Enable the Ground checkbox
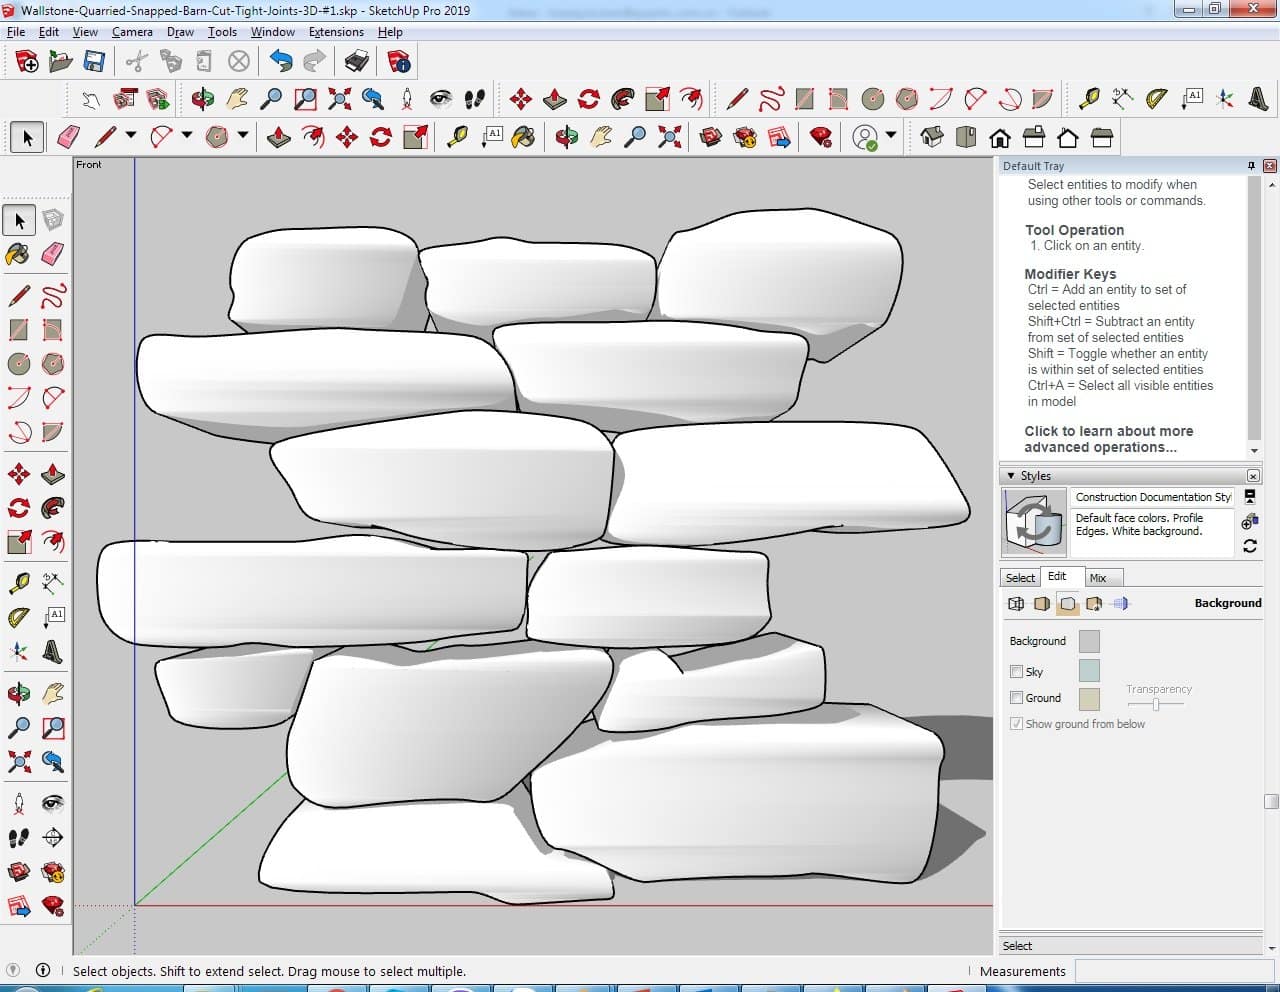 [1016, 698]
